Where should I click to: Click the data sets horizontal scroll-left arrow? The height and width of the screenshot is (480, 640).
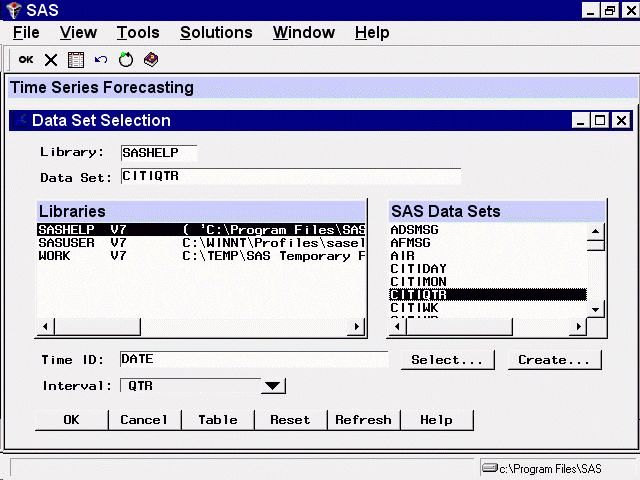point(398,326)
